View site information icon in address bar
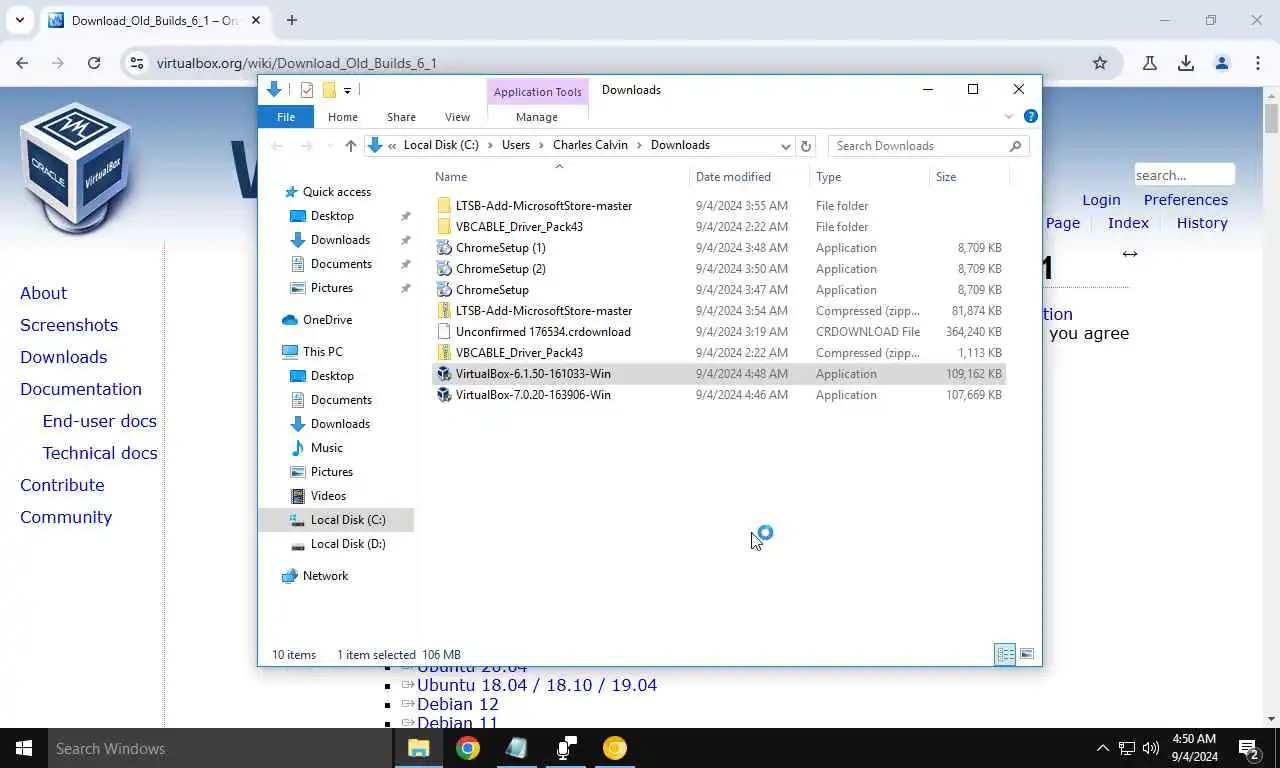Viewport: 1280px width, 768px height. (137, 63)
